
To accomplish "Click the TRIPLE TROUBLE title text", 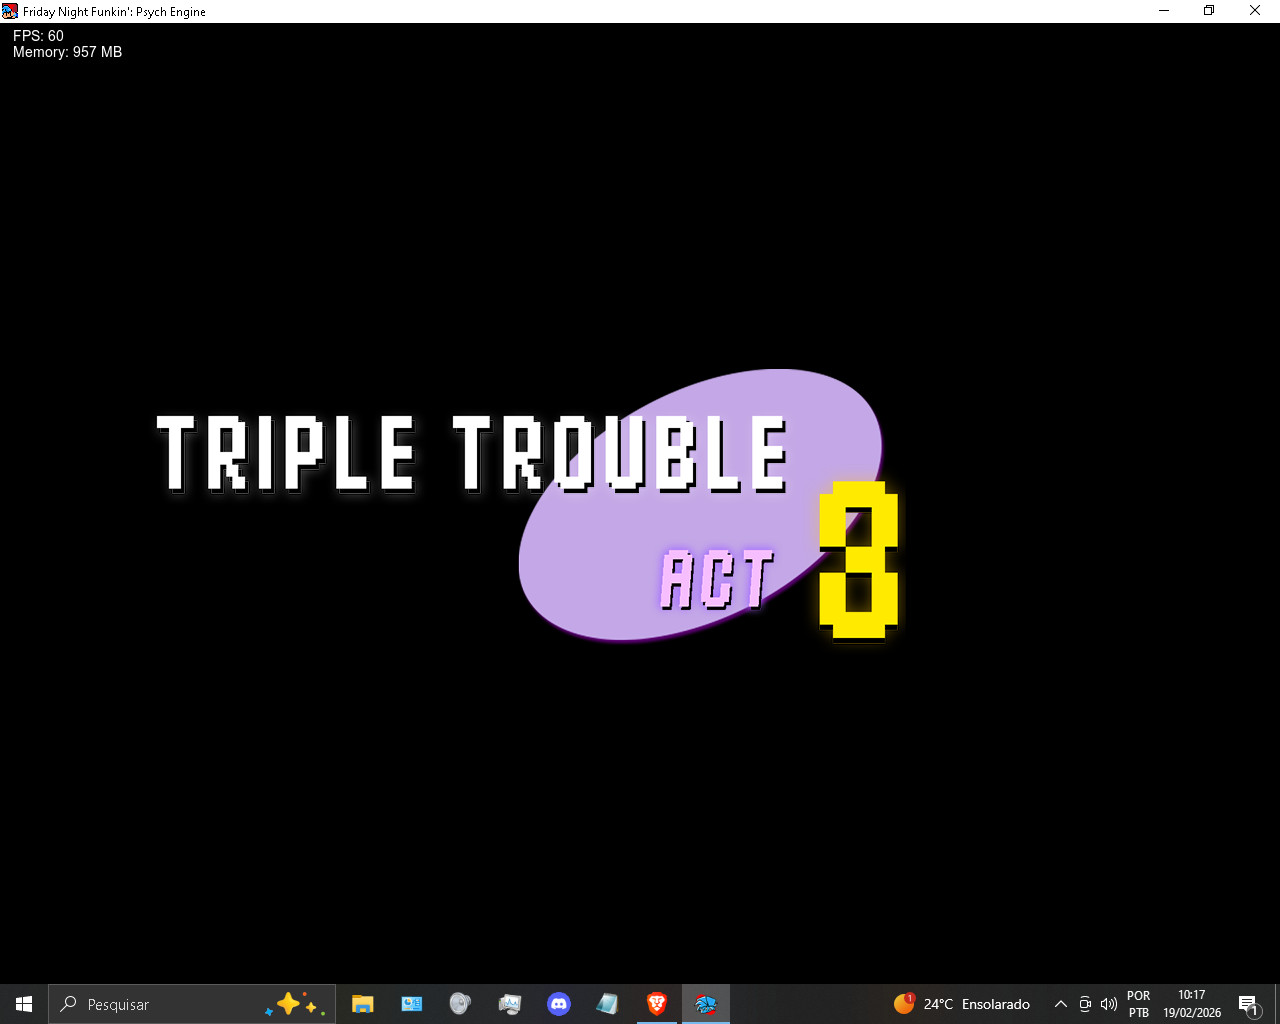I will coord(473,454).
